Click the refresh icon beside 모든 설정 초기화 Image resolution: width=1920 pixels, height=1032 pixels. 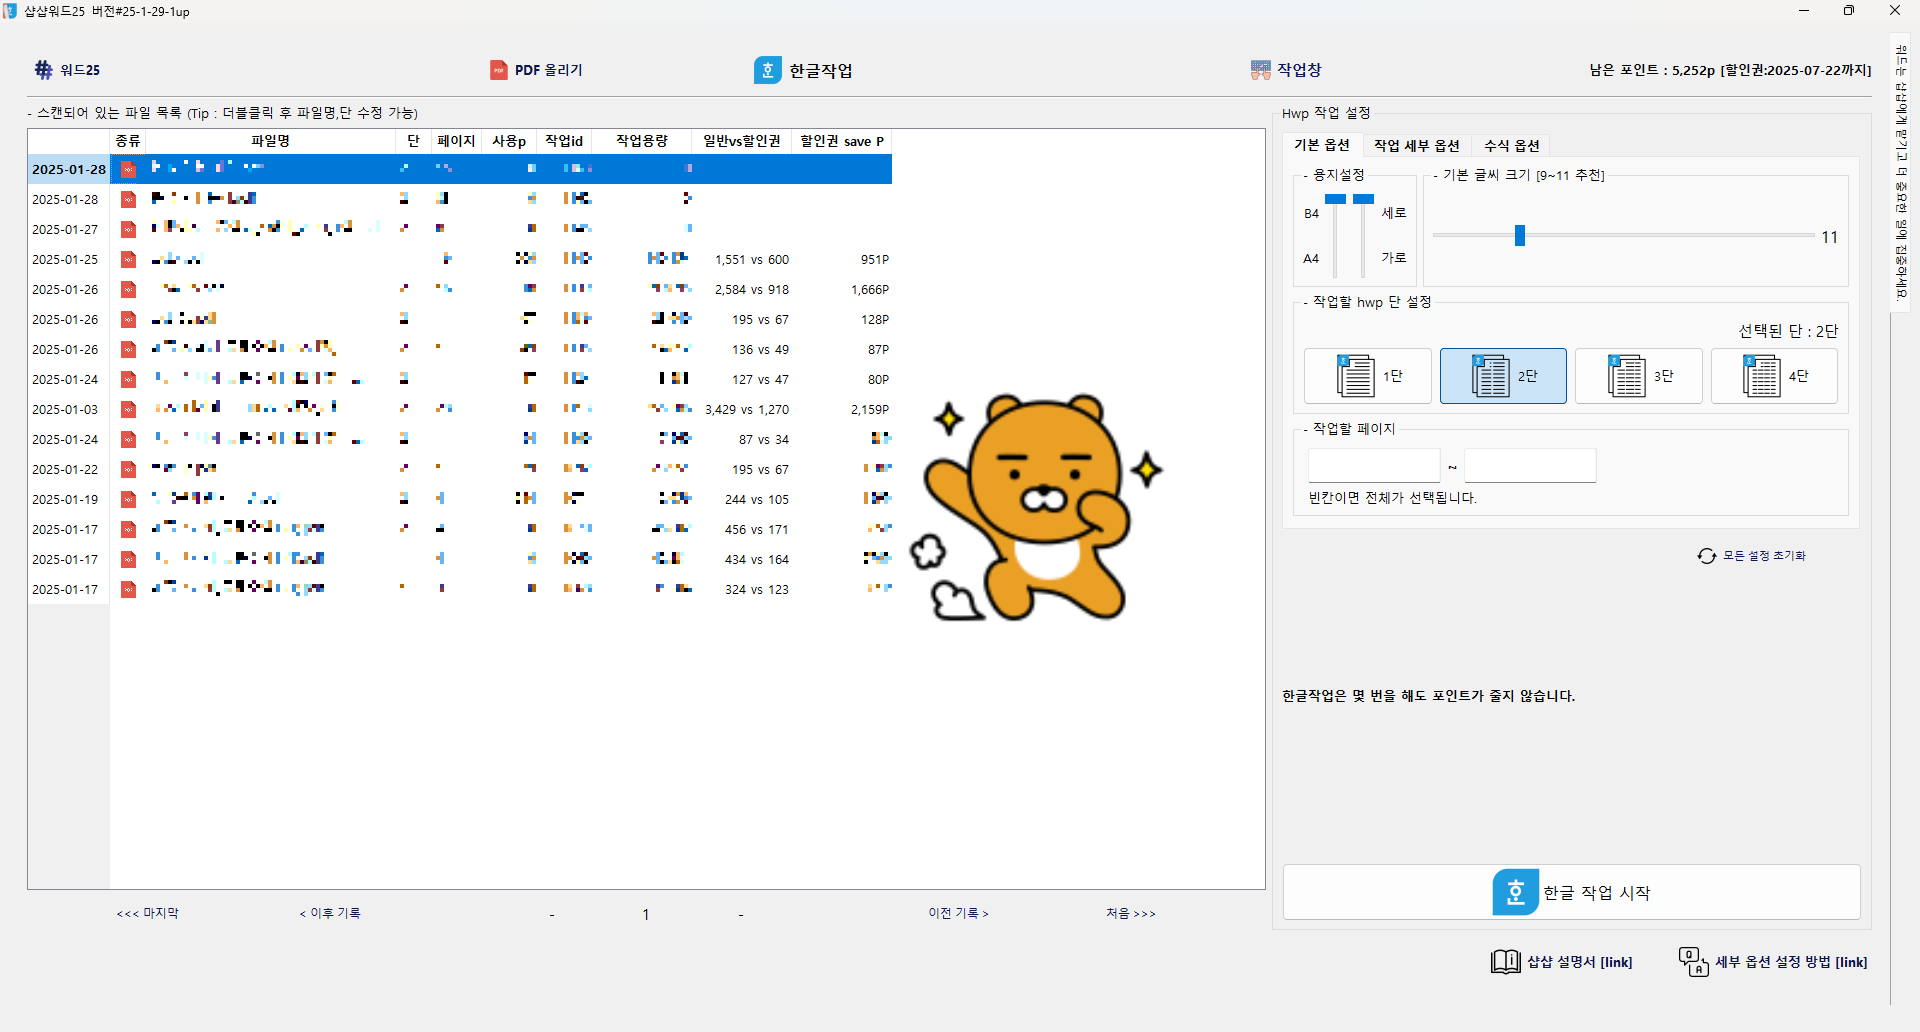click(1706, 556)
